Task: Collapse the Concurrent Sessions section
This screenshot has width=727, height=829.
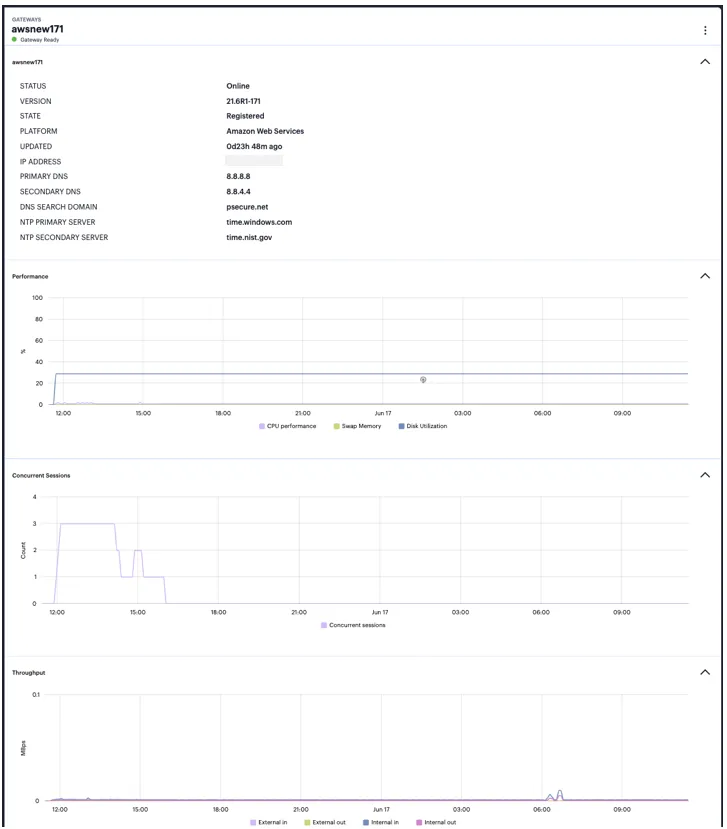Action: tap(705, 475)
